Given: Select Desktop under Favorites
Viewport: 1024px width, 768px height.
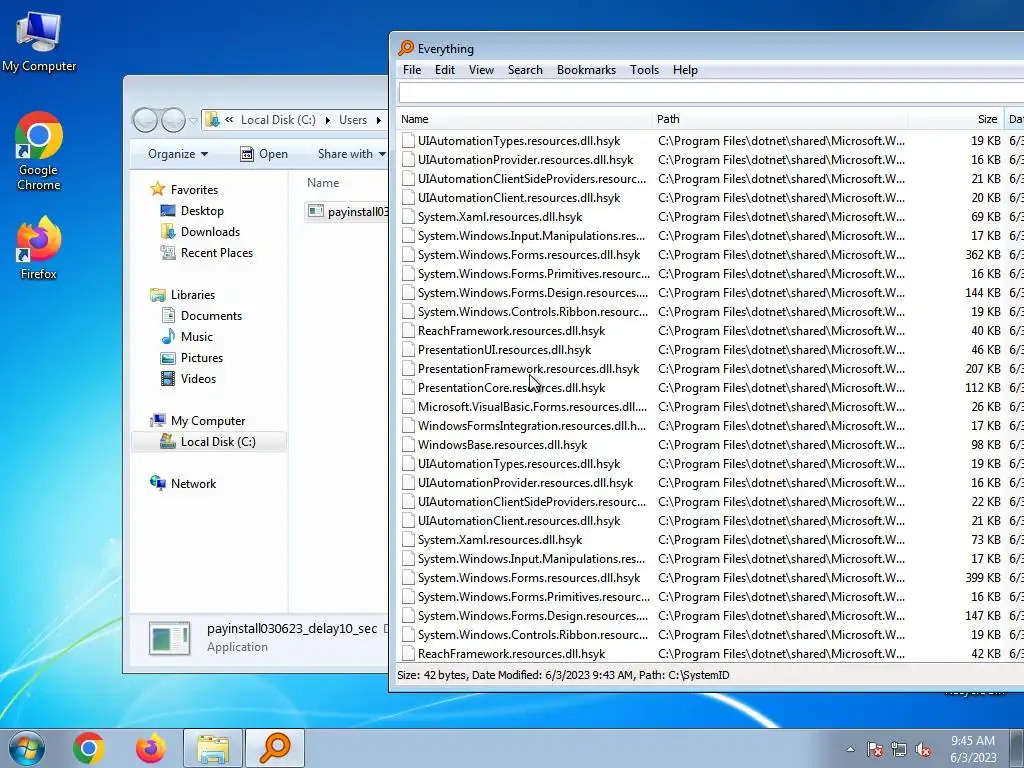Looking at the screenshot, I should pyautogui.click(x=192, y=211).
